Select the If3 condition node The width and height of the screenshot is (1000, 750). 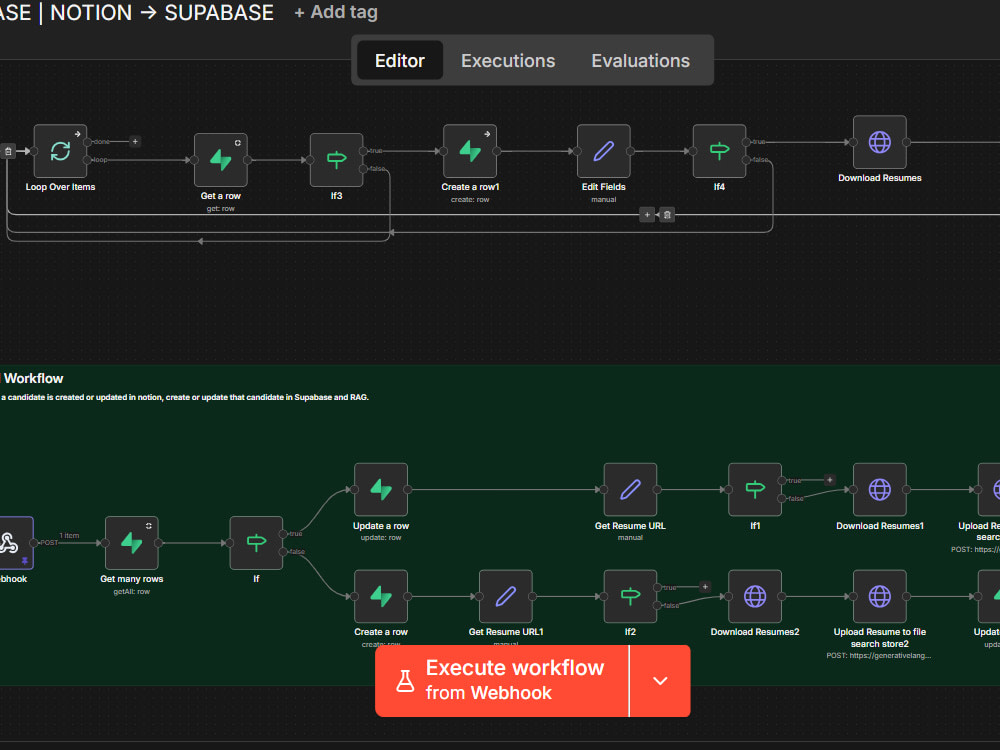tap(336, 160)
